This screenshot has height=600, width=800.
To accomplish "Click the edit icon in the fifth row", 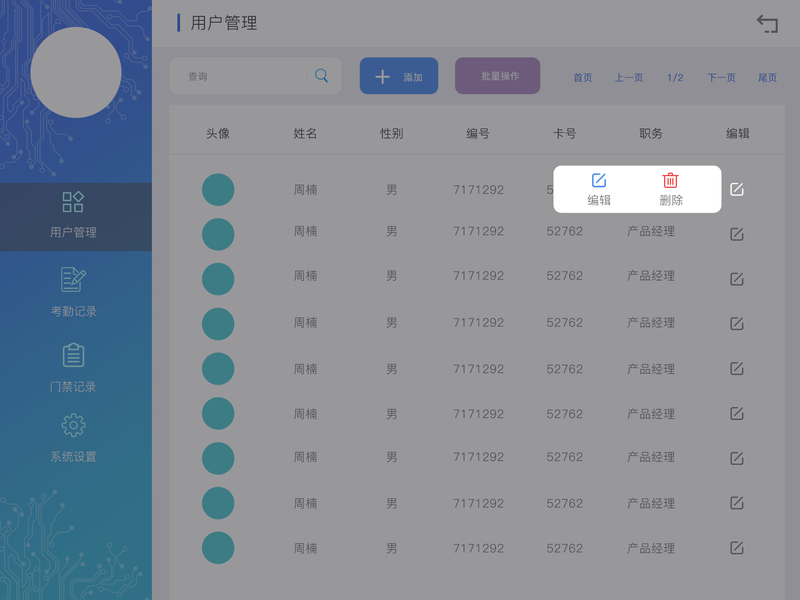I will pos(737,368).
